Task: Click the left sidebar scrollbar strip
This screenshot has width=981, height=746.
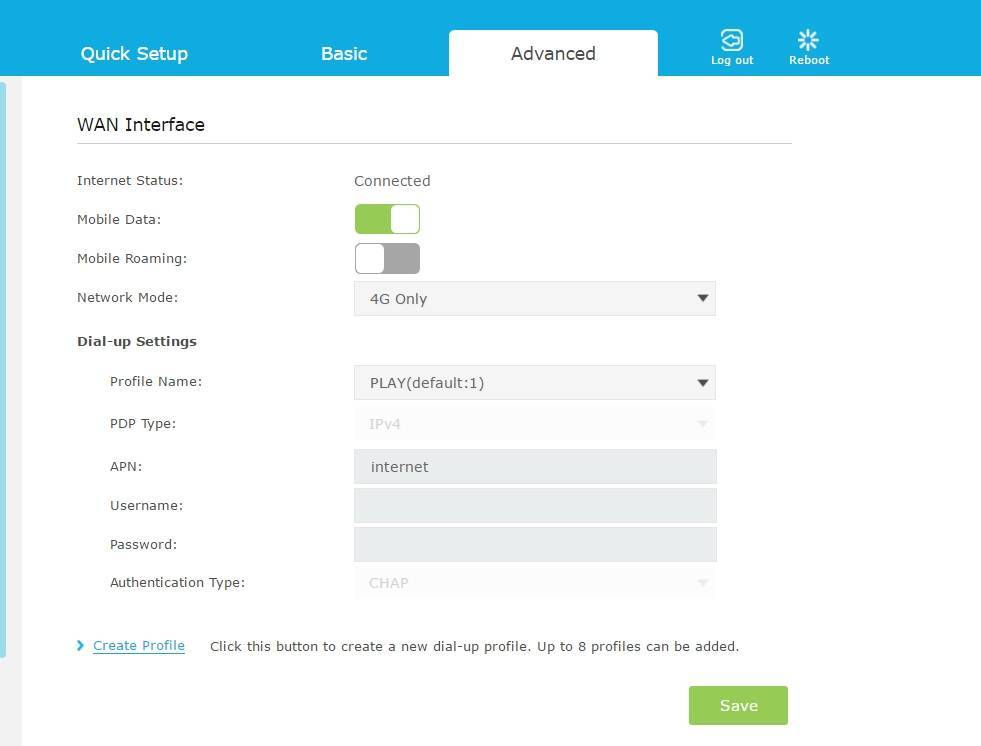Action: click(x=3, y=370)
